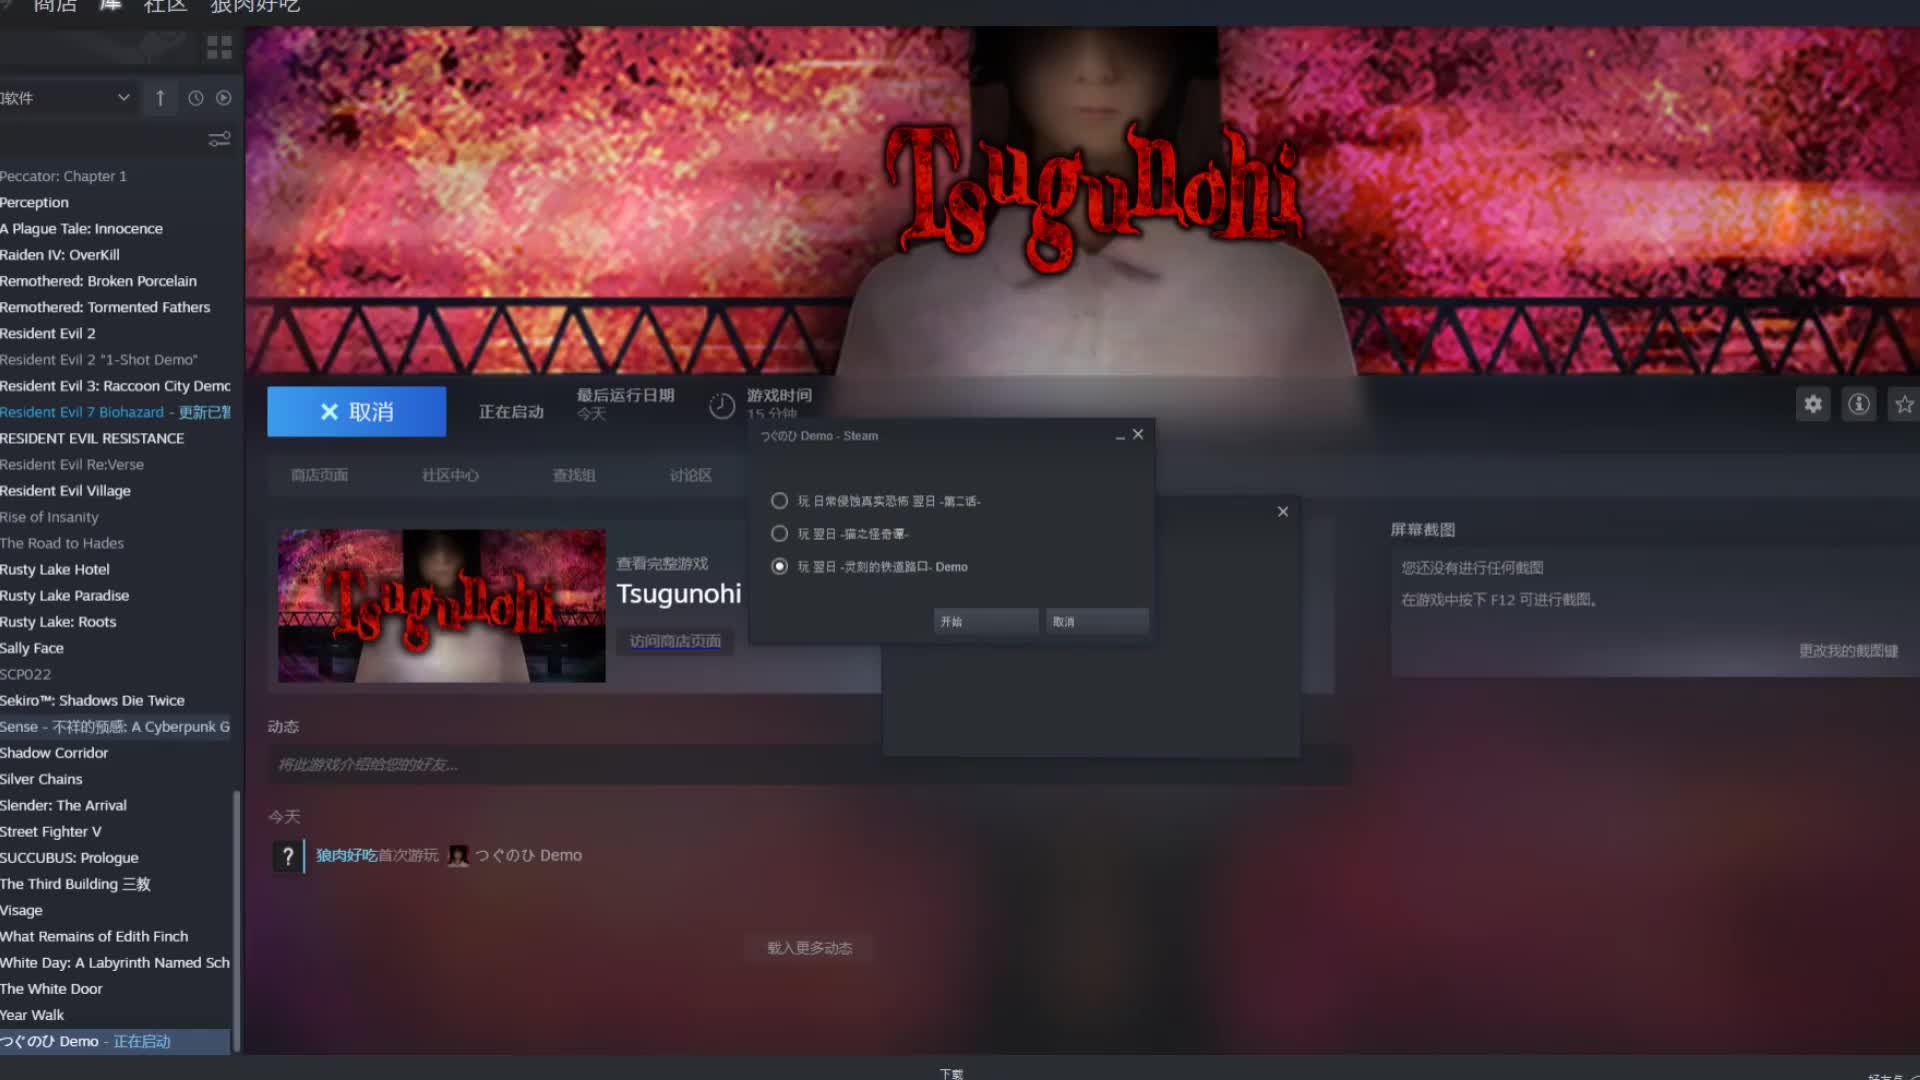Select the Demo launch option radio
1920x1080 pixels.
tap(779, 567)
